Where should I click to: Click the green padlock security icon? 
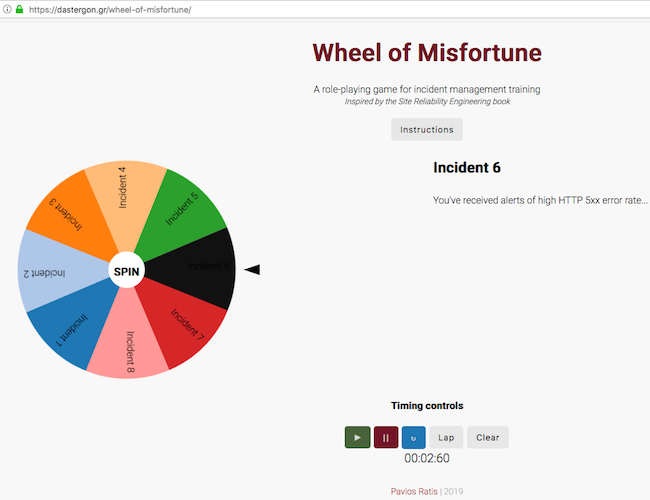click(18, 10)
